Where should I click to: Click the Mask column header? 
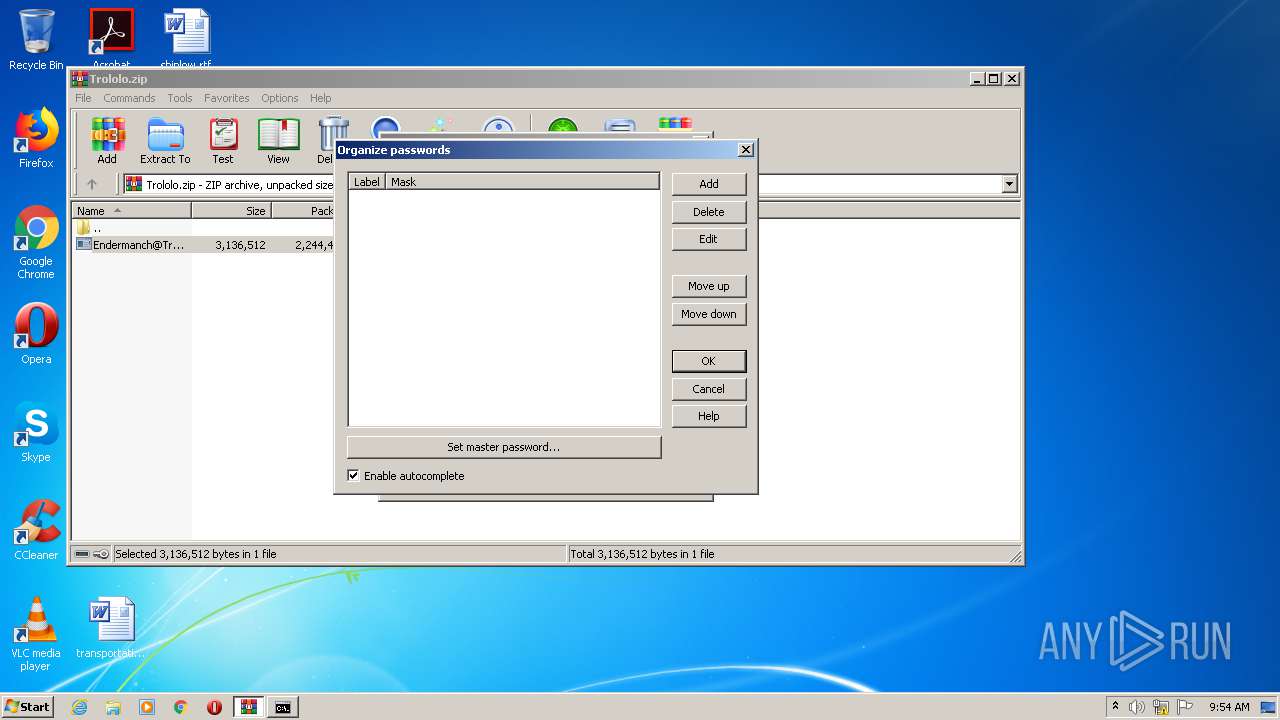tap(522, 182)
